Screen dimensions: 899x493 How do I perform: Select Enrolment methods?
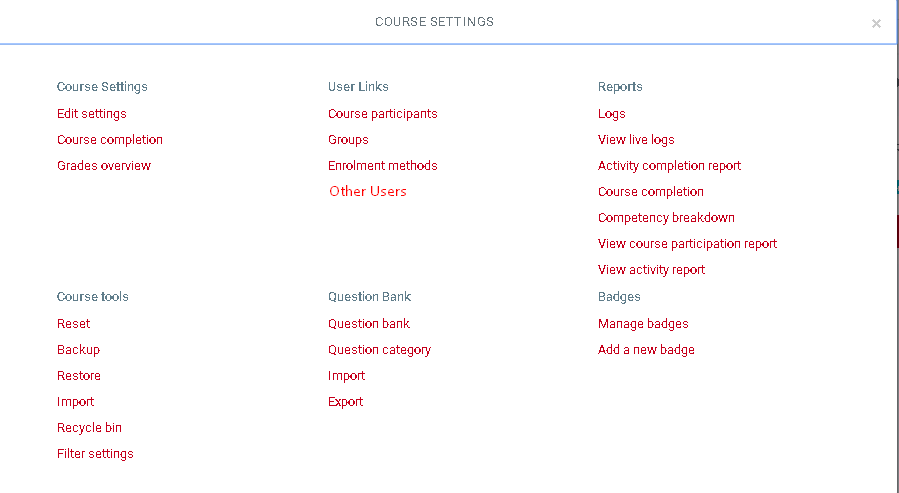(x=383, y=166)
